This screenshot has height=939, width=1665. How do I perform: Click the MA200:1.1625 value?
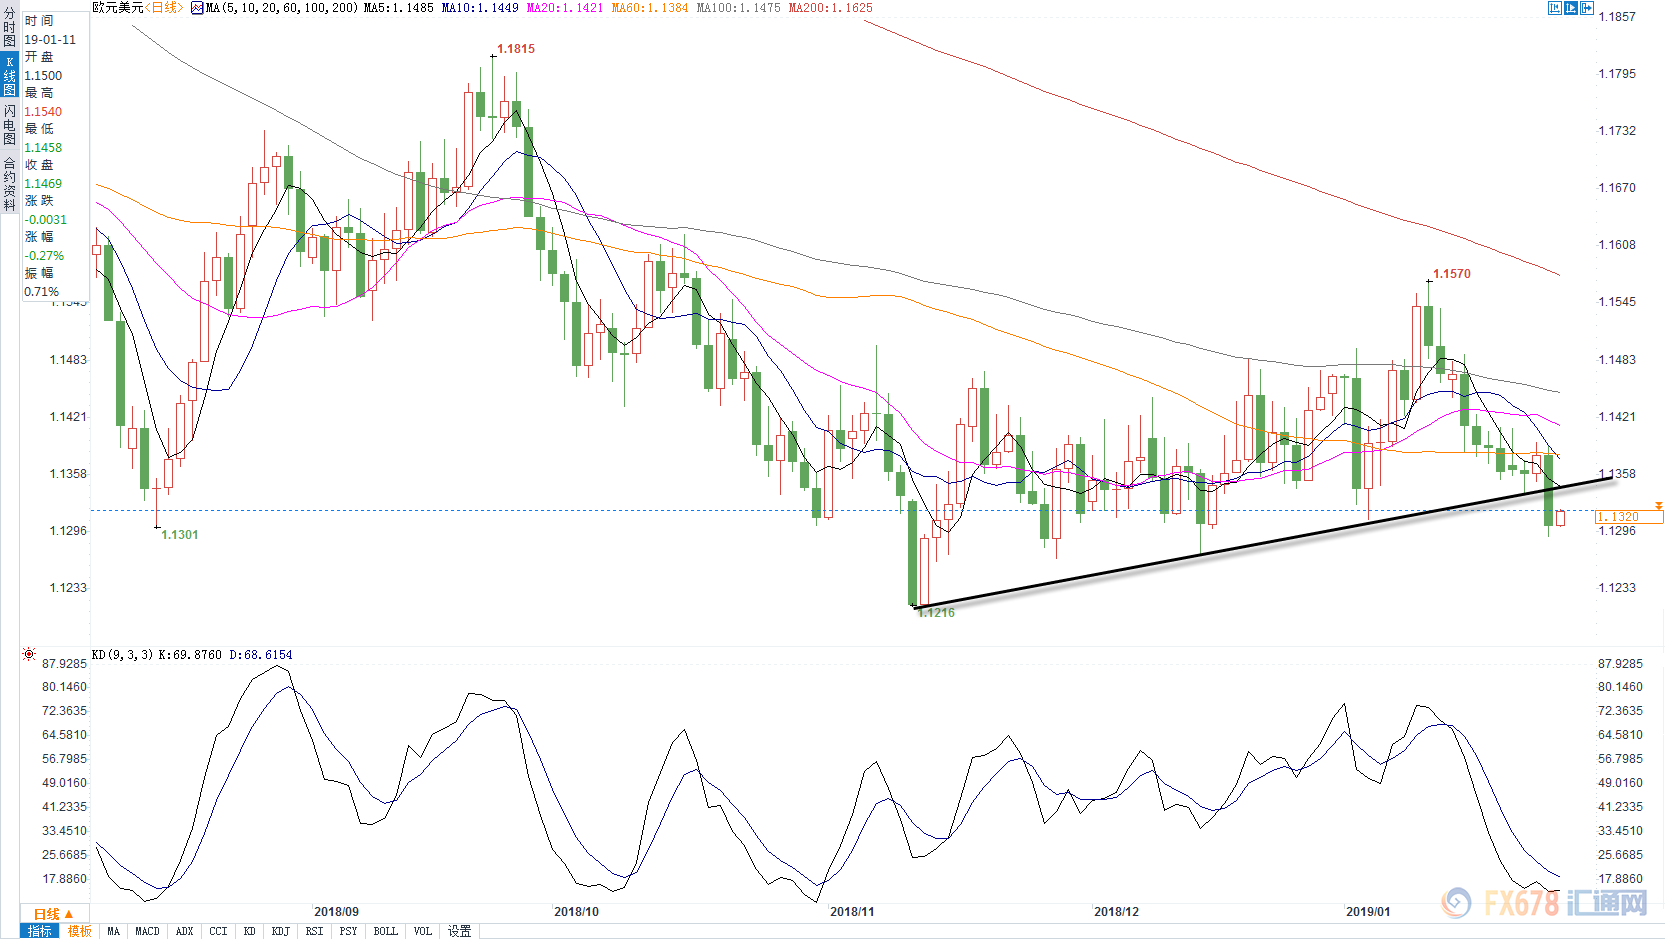coord(831,8)
